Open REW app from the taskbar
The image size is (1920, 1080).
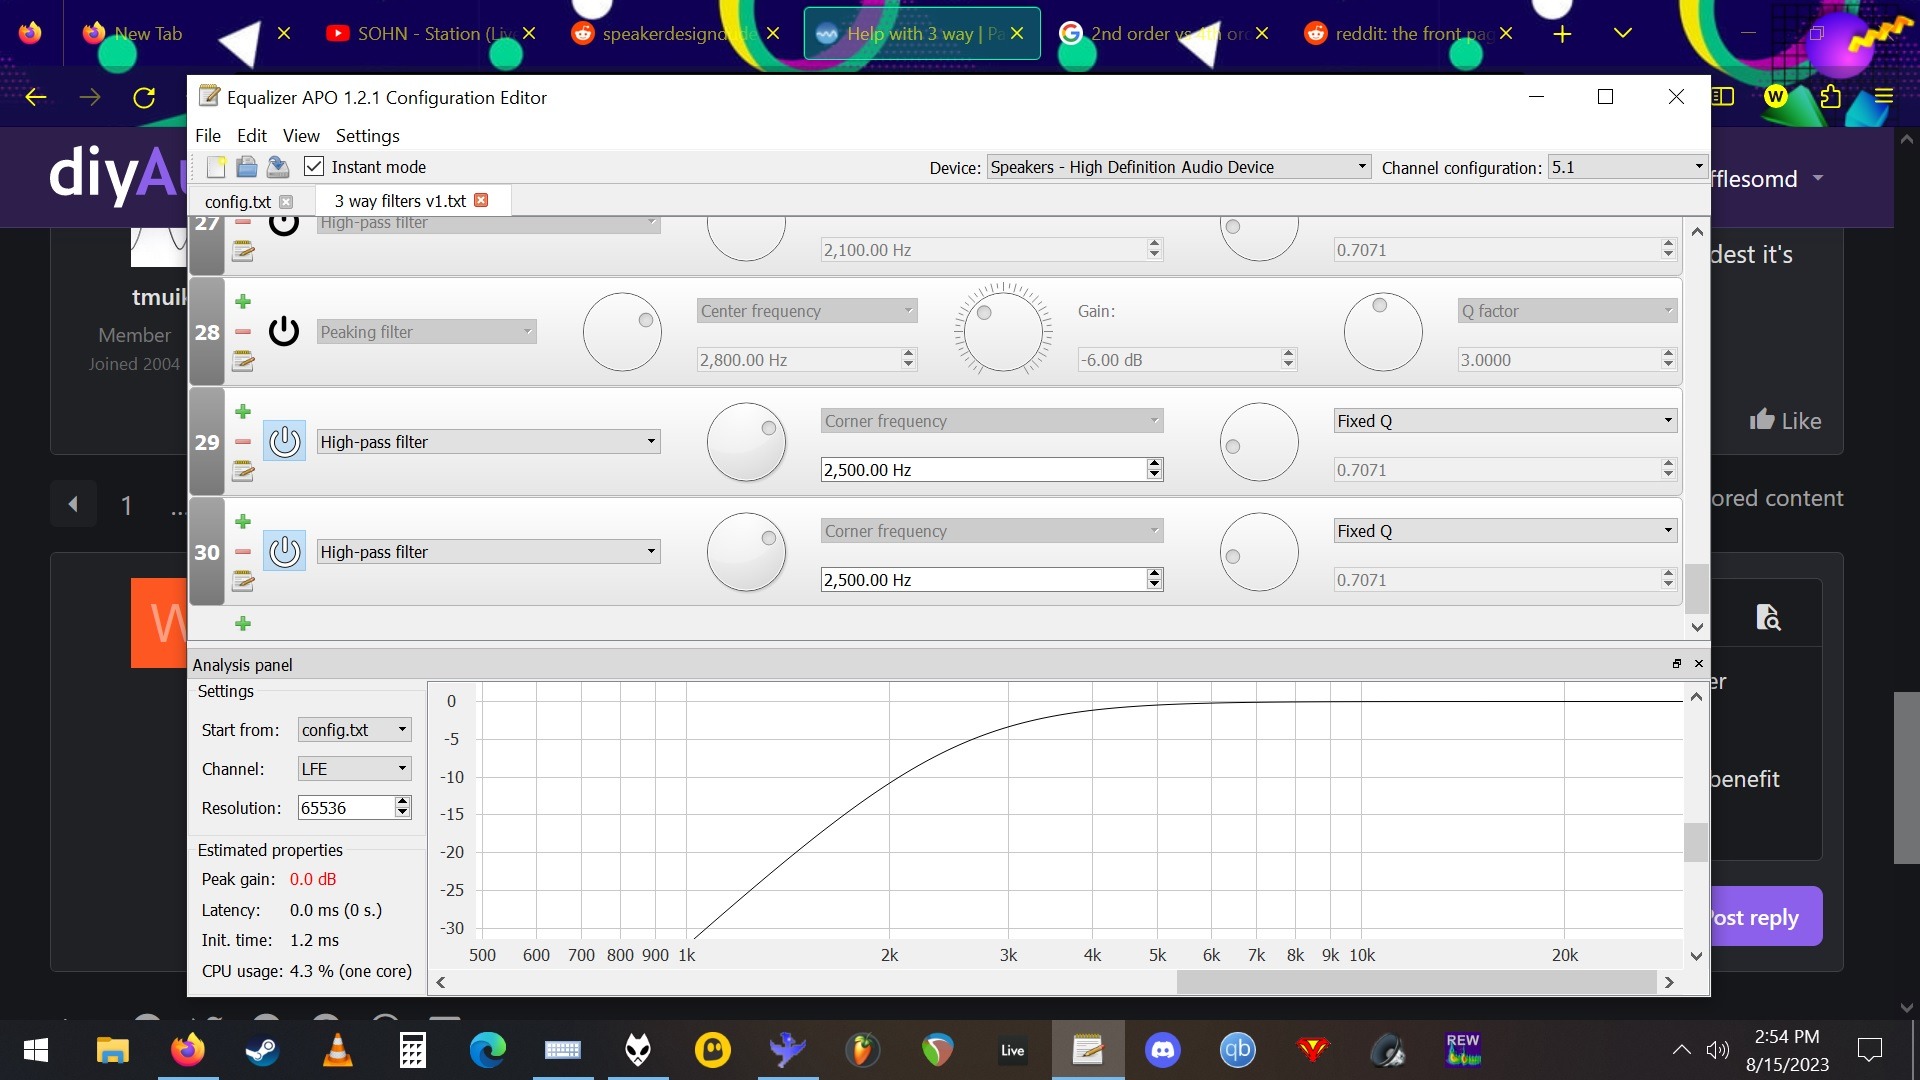[1463, 1050]
